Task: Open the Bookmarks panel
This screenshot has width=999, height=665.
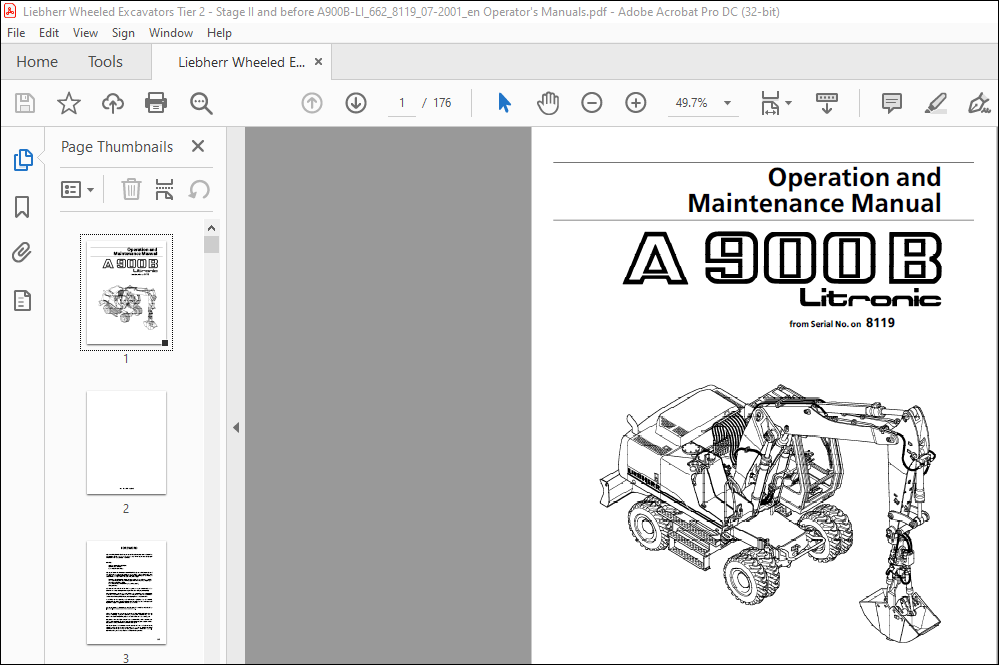Action: [22, 207]
